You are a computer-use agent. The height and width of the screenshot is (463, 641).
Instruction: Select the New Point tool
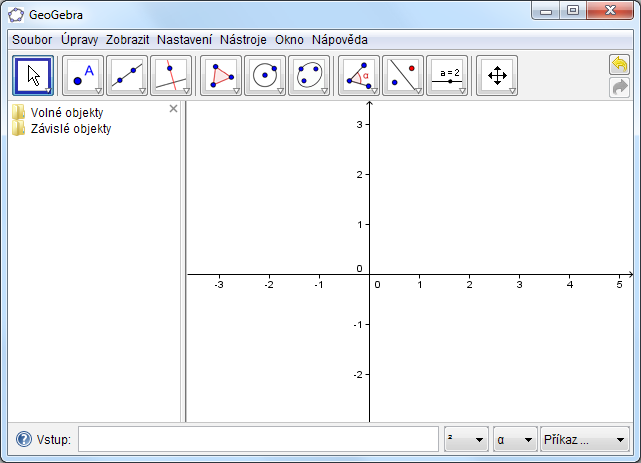[83, 76]
